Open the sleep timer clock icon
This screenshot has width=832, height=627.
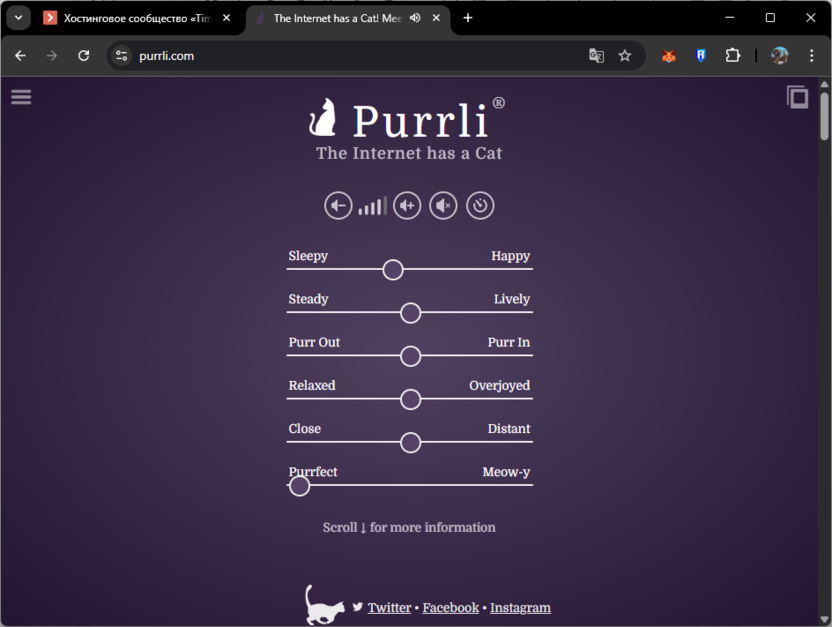[479, 205]
